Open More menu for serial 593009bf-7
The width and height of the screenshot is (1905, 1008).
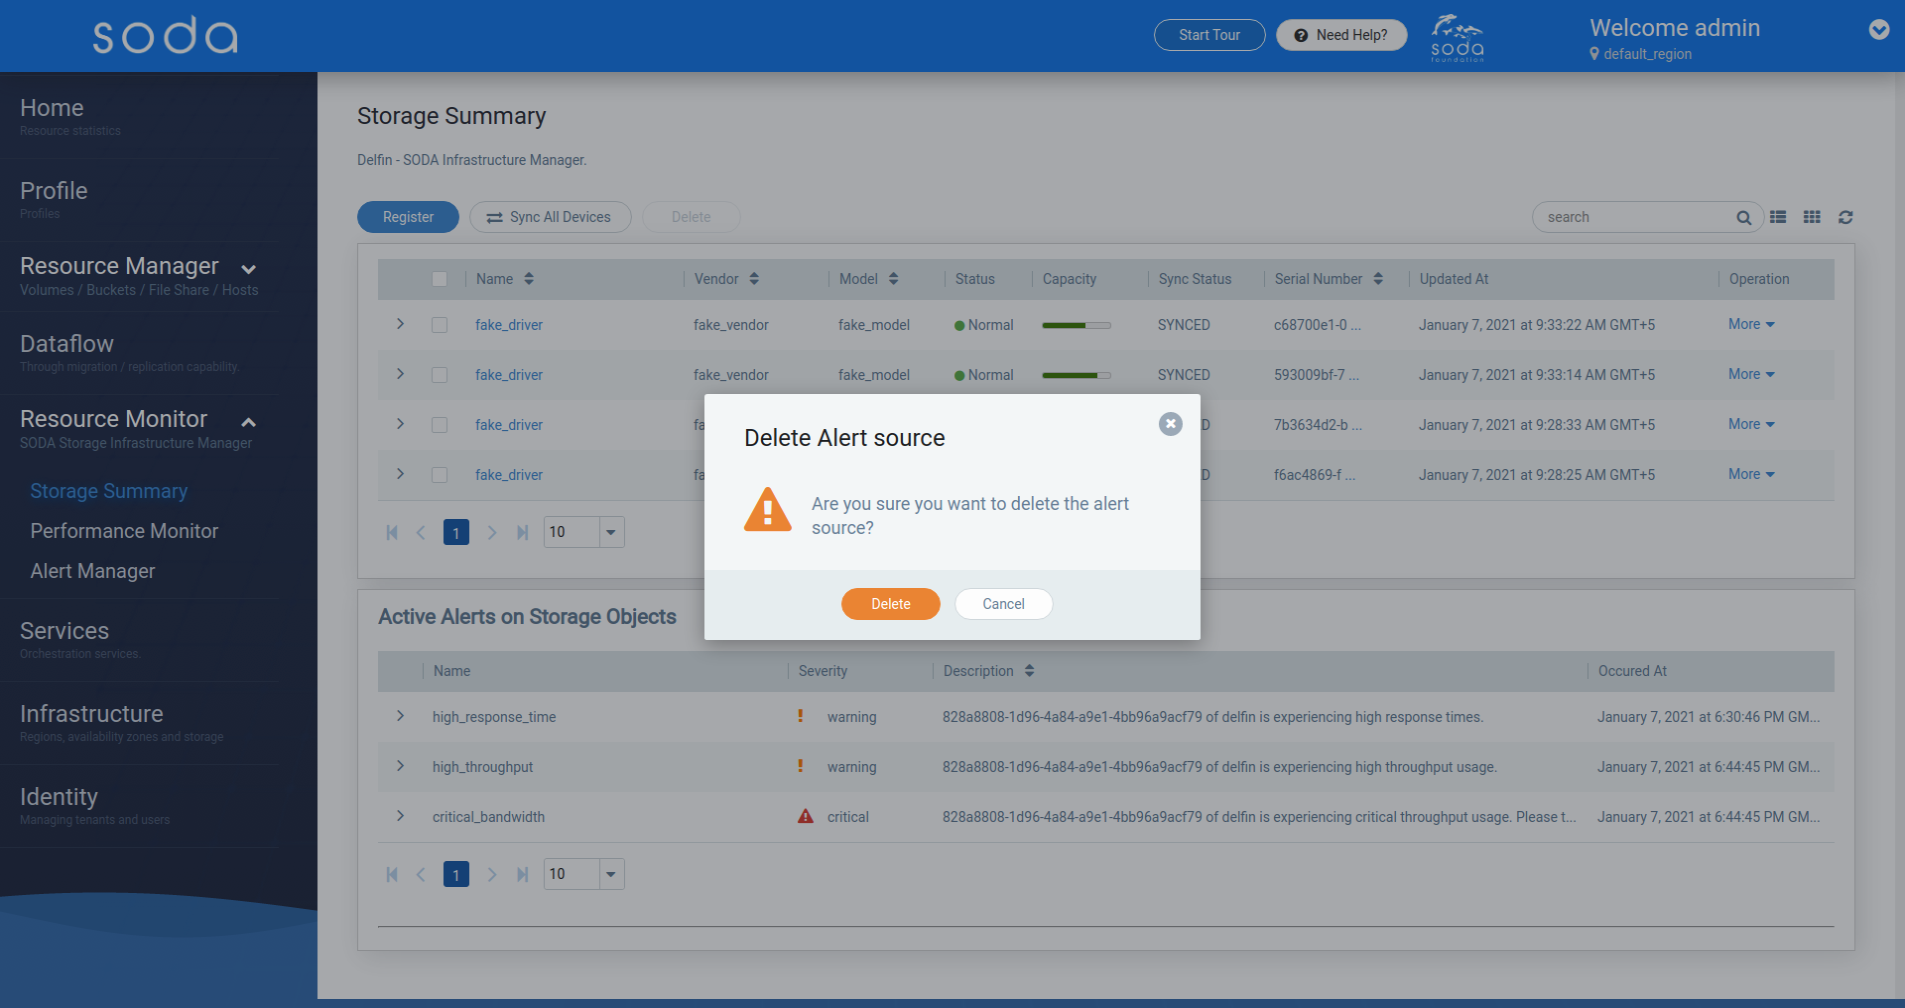pos(1751,374)
